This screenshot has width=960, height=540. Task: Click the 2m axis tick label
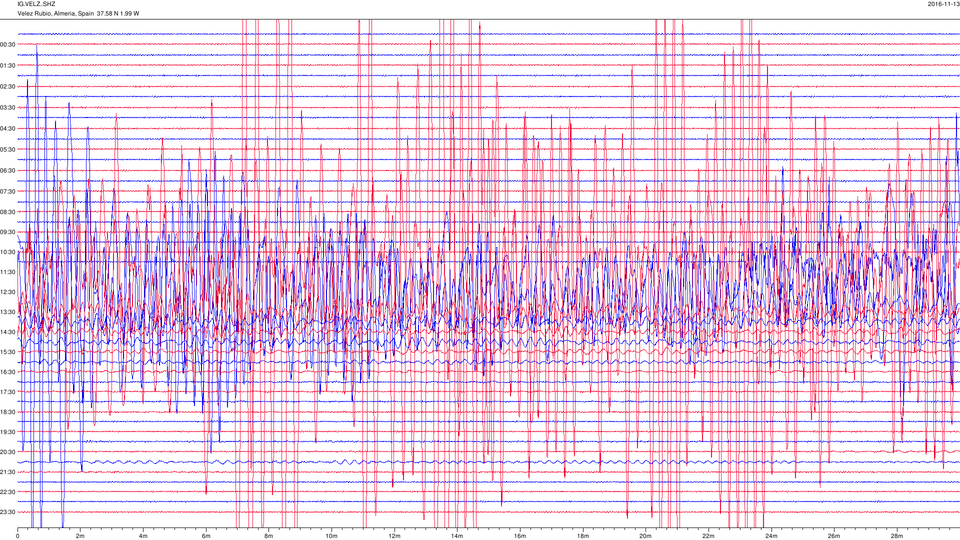pos(80,536)
